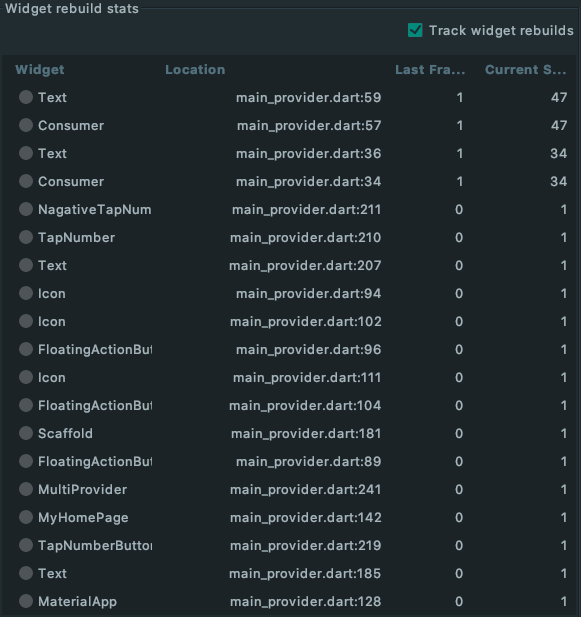
Task: Click the circle icon next to MaterialApp
Action: (26, 601)
